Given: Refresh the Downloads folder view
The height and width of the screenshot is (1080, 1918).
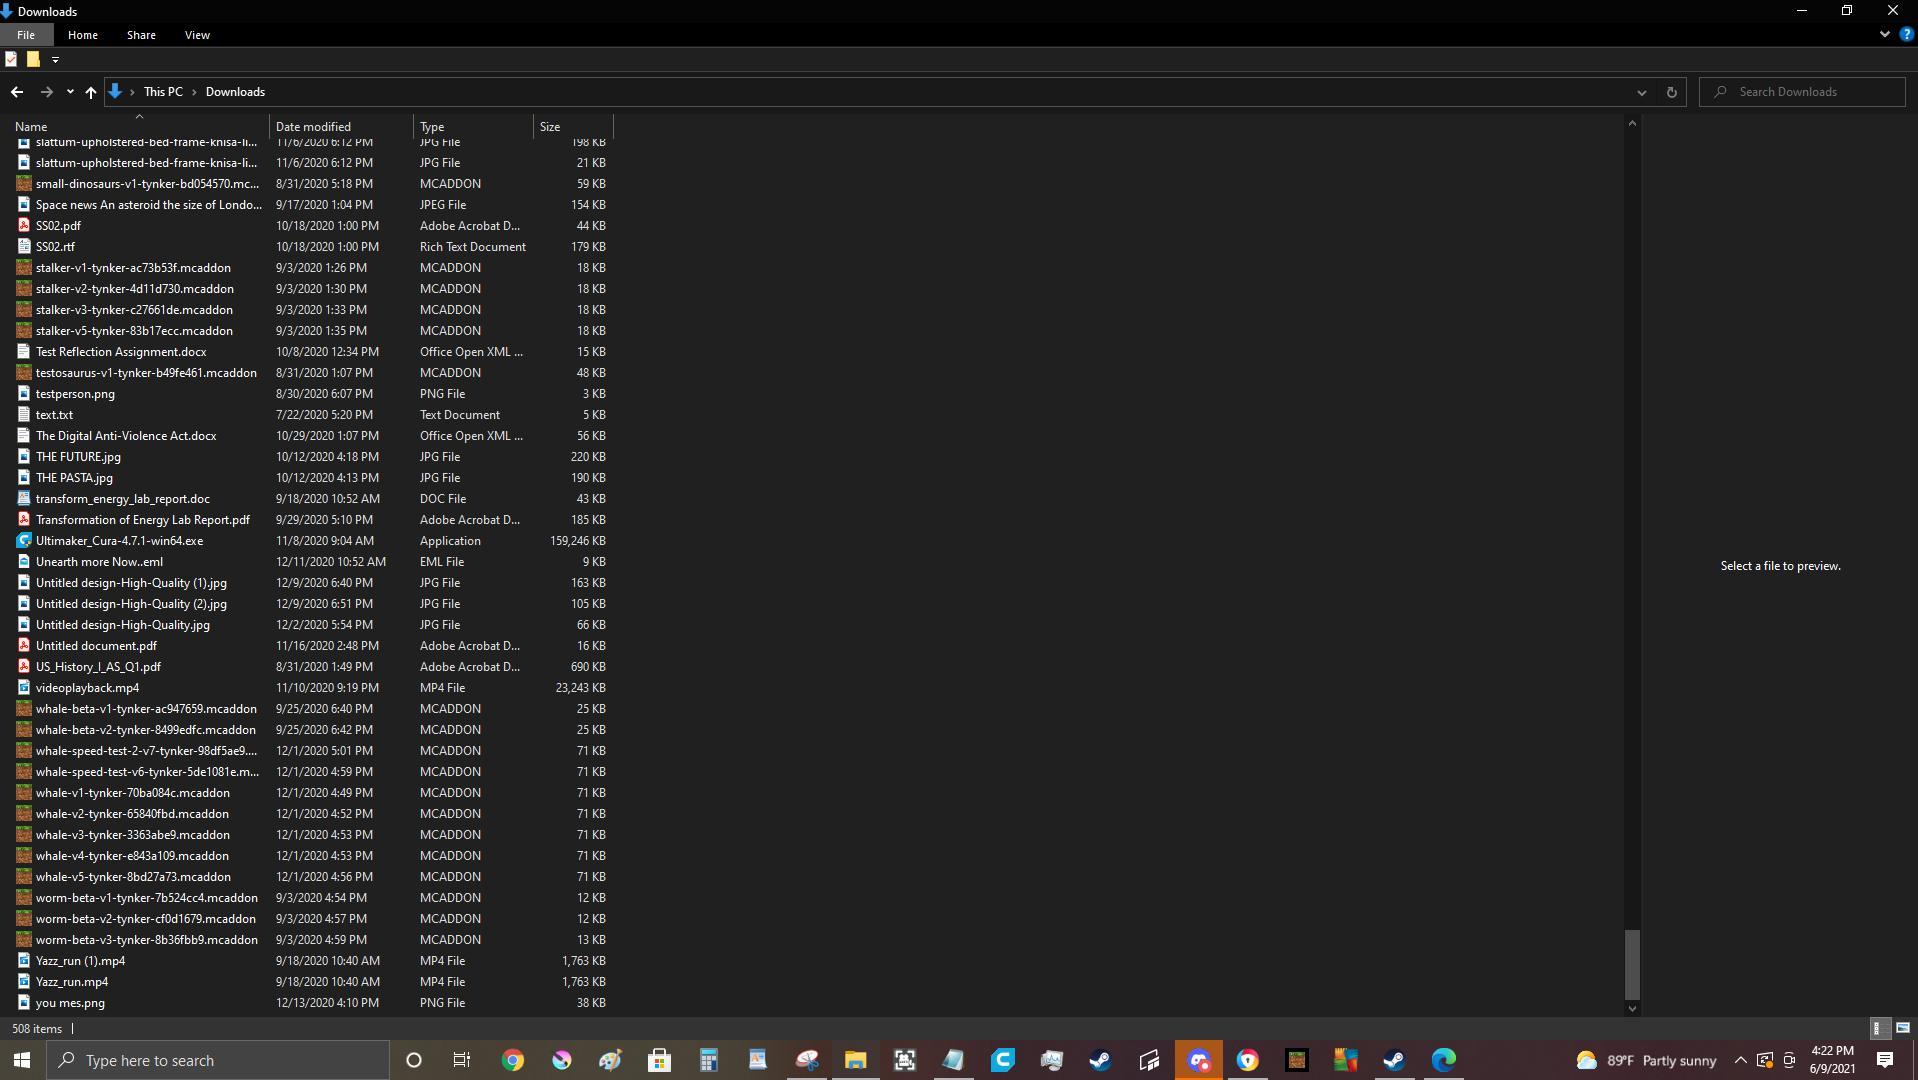Looking at the screenshot, I should (x=1670, y=92).
